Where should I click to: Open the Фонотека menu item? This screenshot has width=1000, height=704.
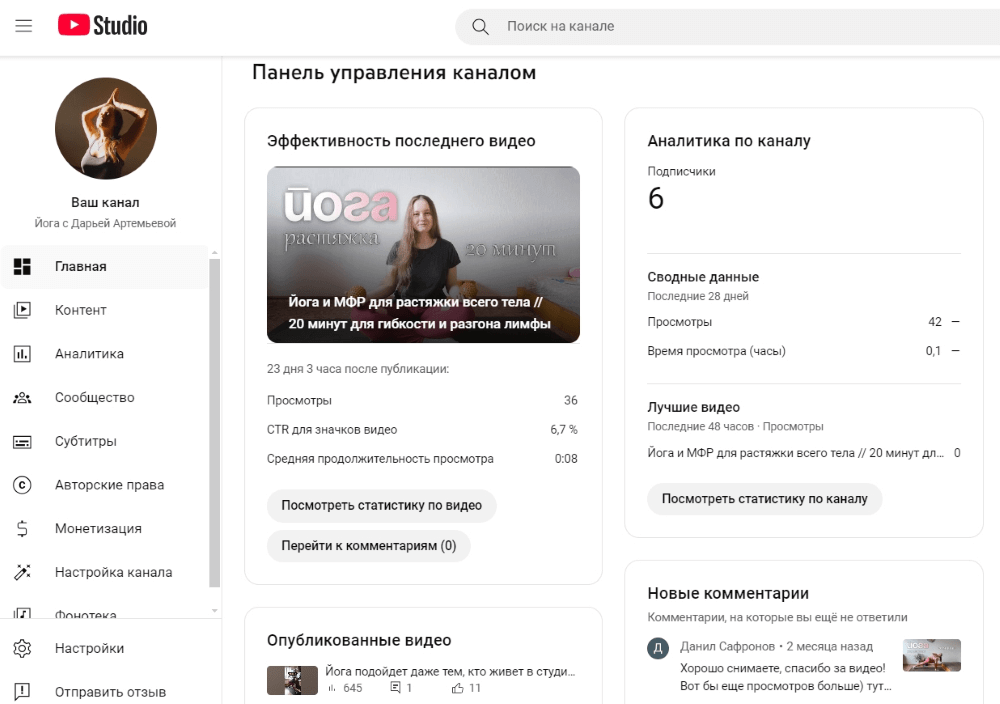(x=105, y=611)
